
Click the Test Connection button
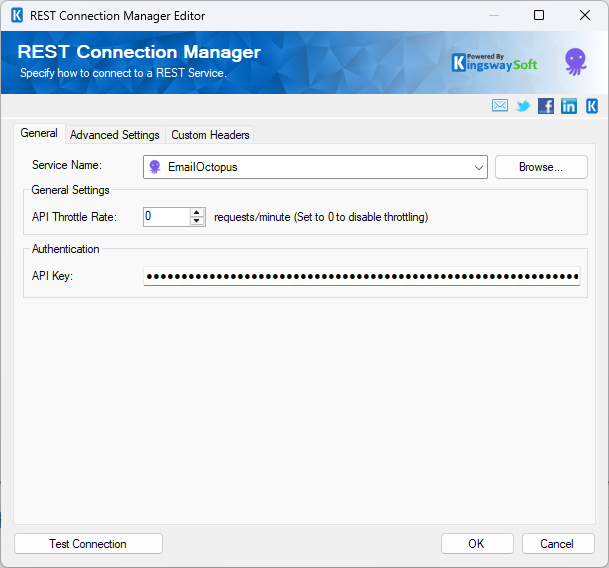point(88,544)
